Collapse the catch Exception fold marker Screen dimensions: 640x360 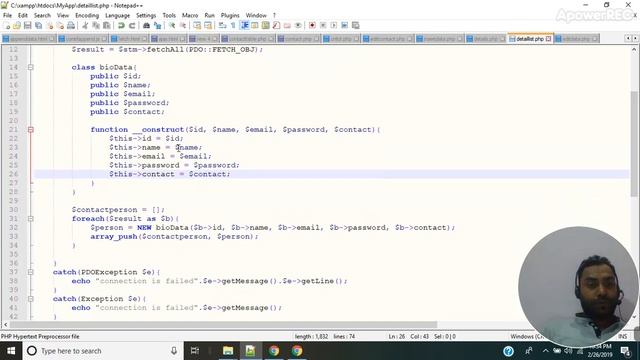(31, 299)
